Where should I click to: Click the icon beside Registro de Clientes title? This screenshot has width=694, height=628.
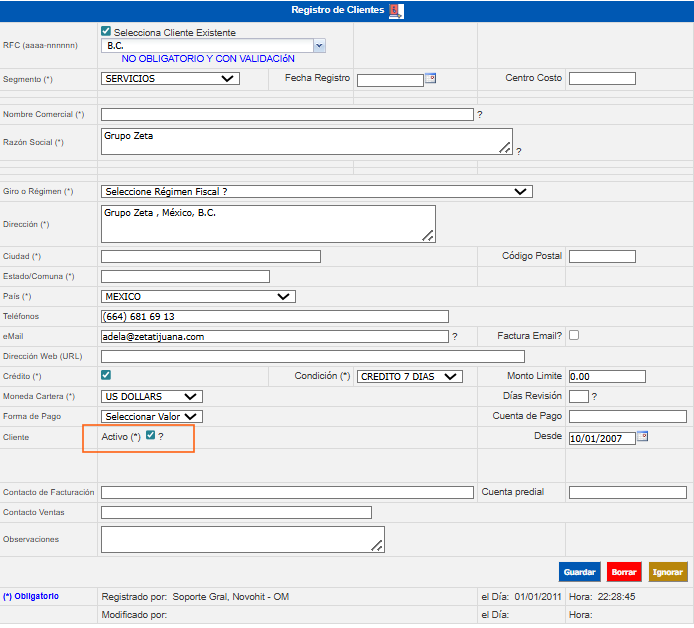click(397, 11)
